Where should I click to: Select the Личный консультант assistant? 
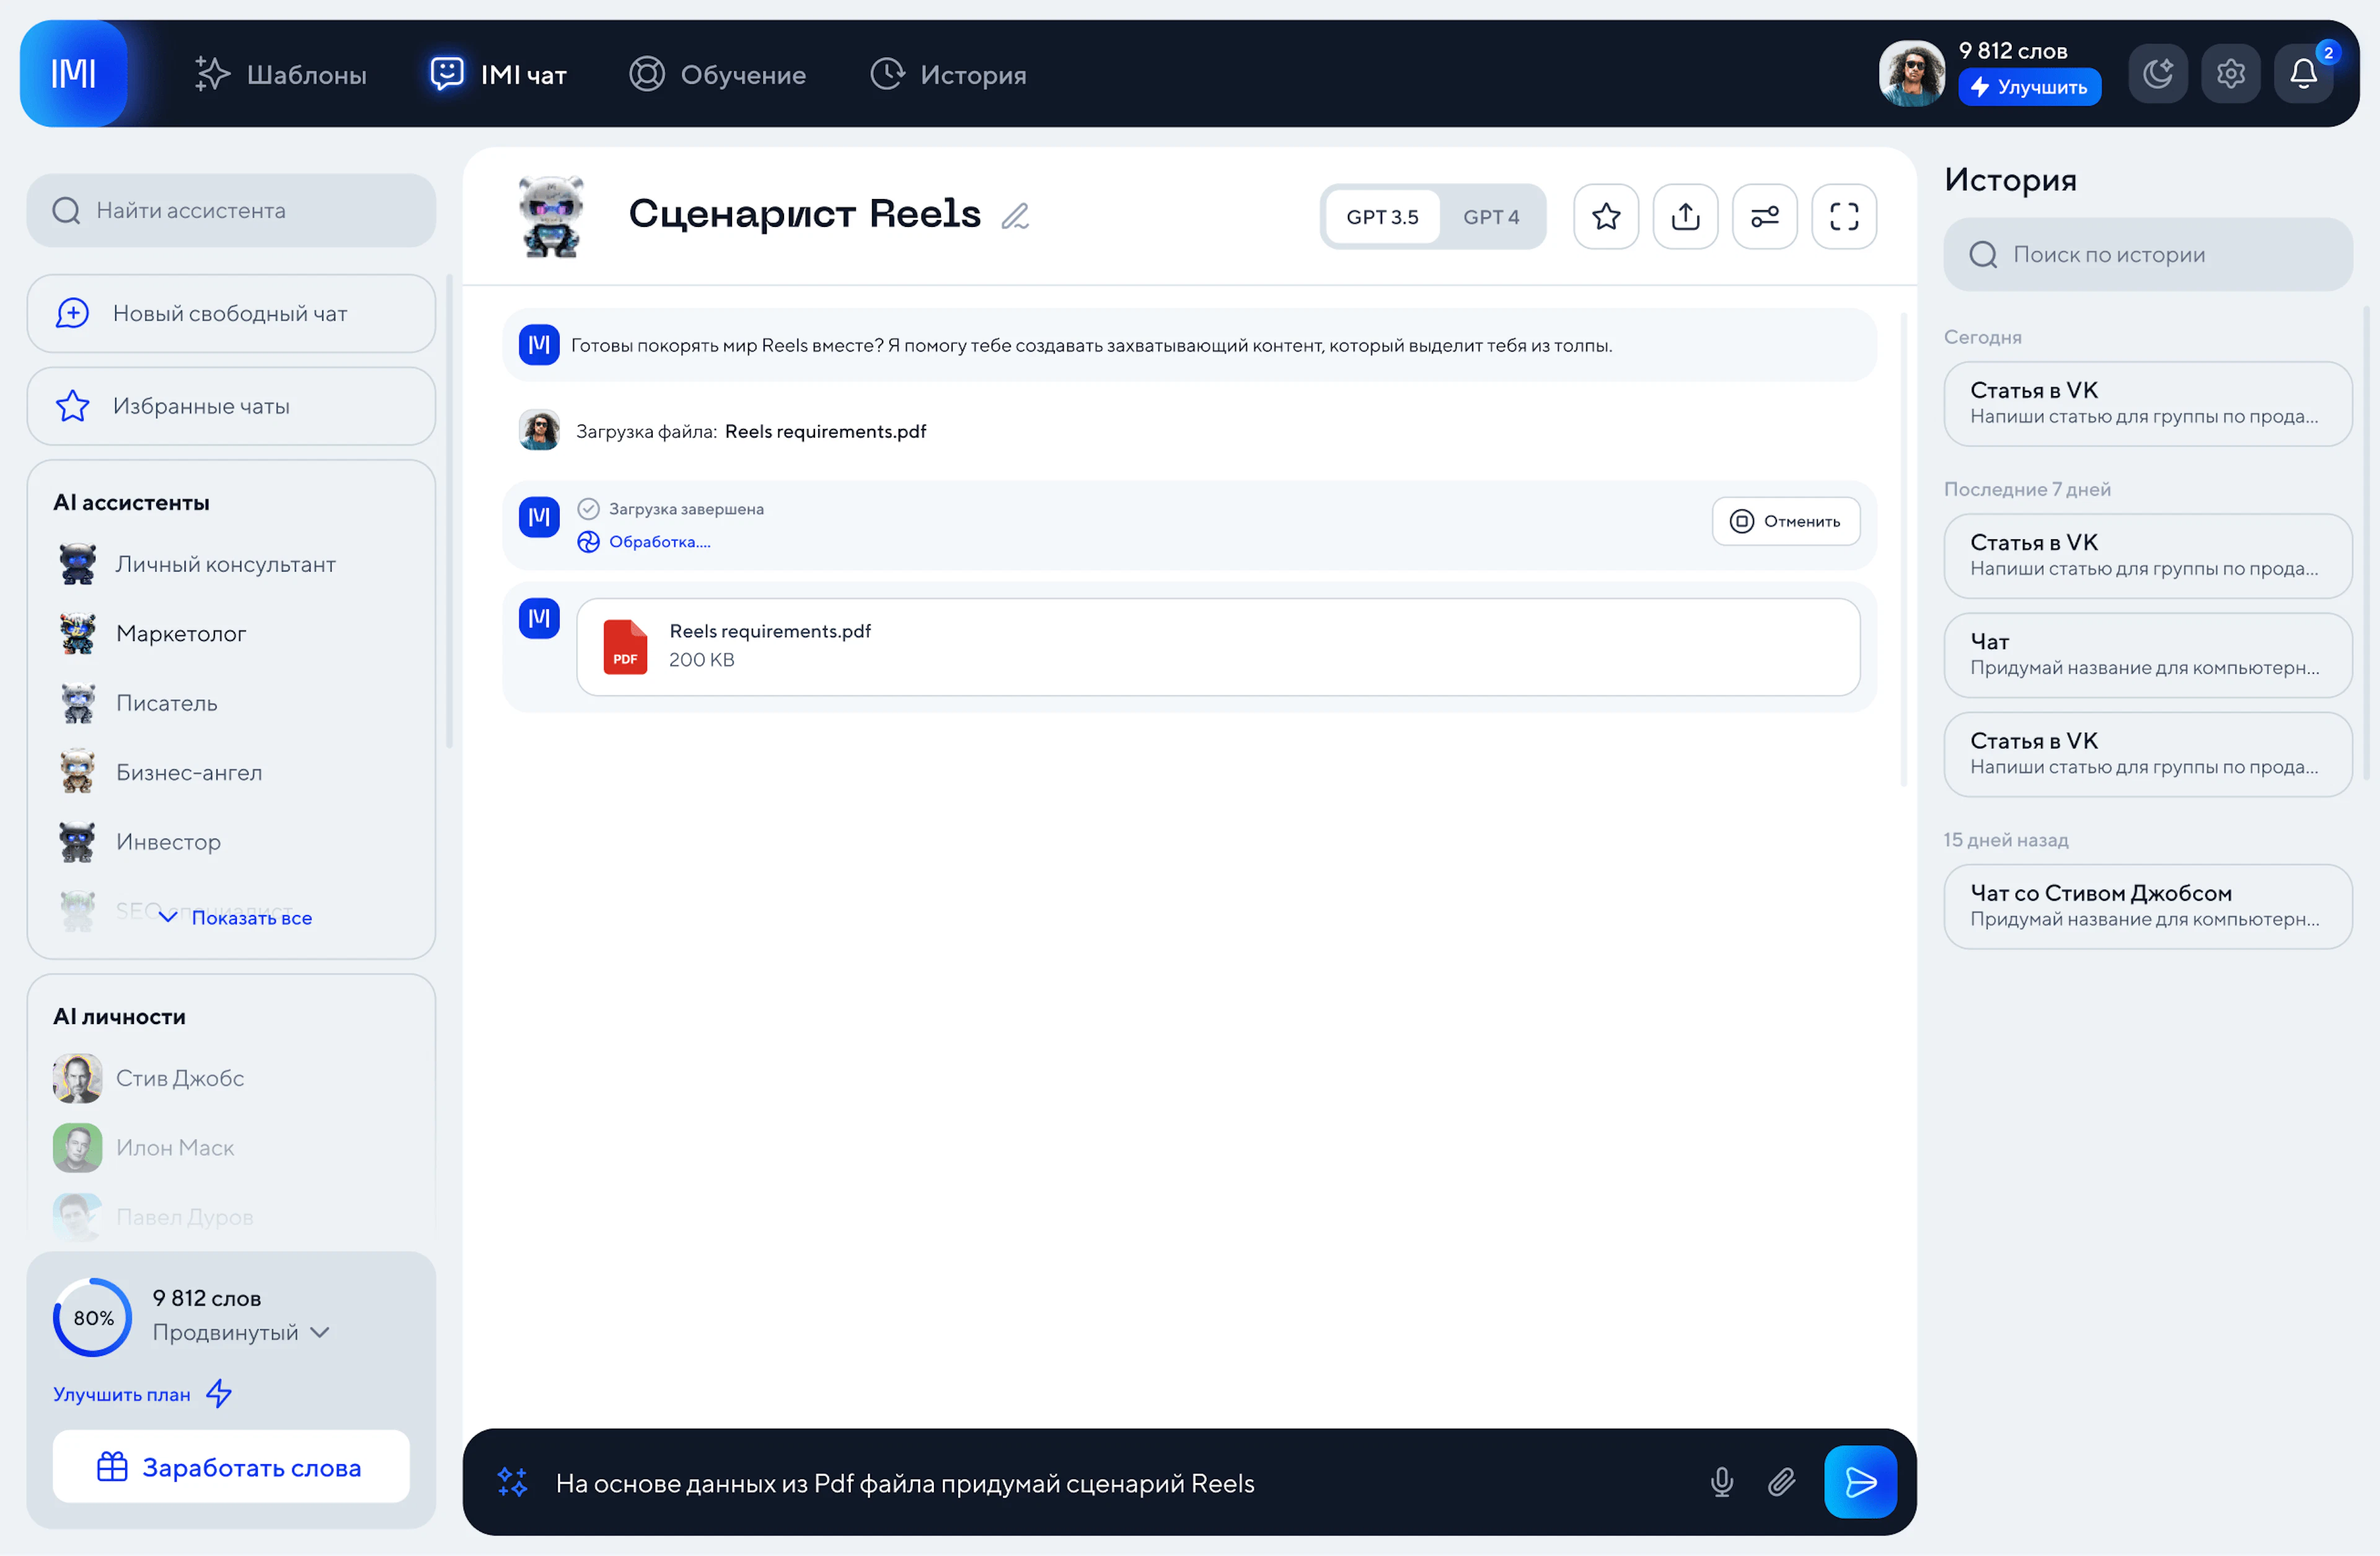[197, 564]
